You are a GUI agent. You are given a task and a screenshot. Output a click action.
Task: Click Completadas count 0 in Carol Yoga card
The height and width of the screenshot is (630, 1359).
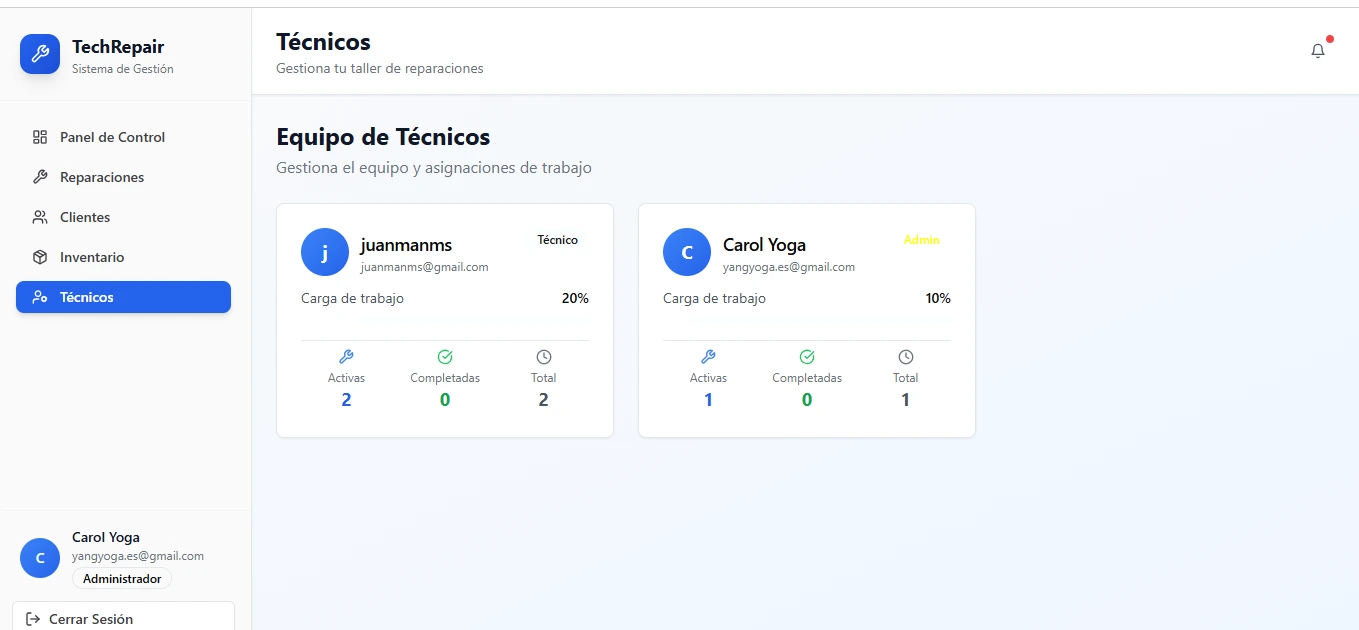point(807,400)
